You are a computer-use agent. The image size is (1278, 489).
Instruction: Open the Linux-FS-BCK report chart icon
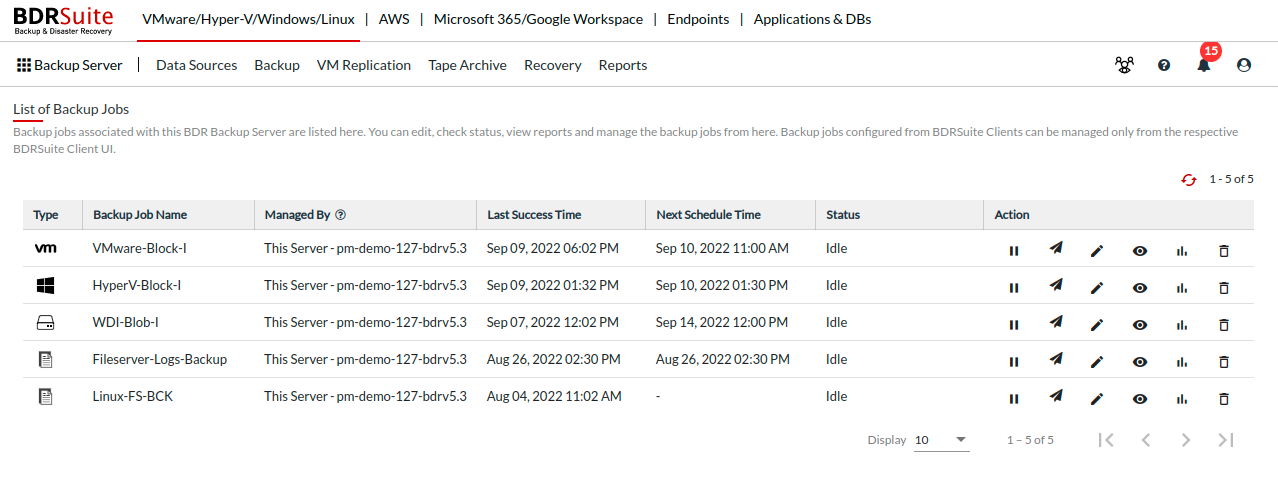(1181, 399)
